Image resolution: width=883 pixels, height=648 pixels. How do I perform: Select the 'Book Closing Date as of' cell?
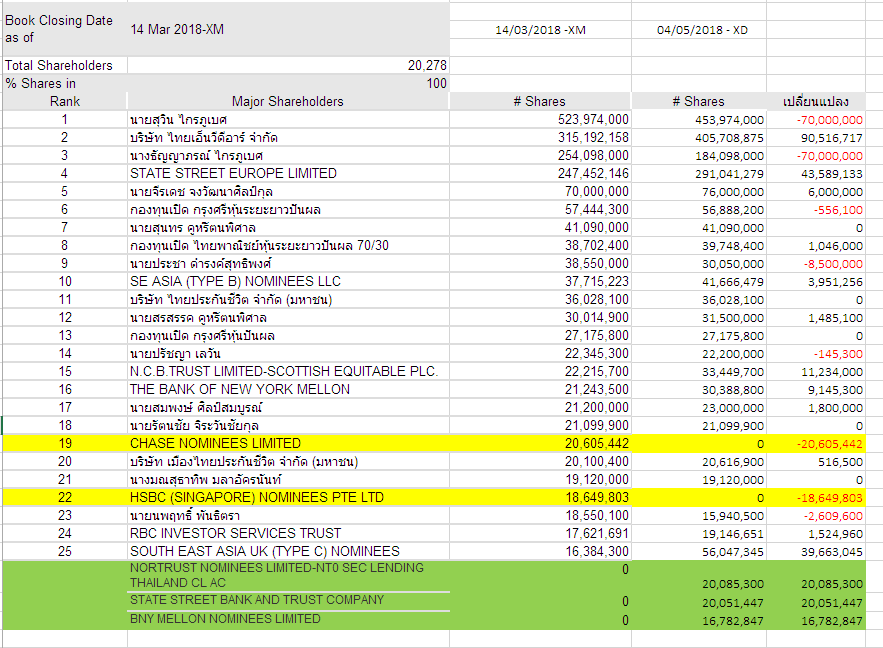coord(65,29)
